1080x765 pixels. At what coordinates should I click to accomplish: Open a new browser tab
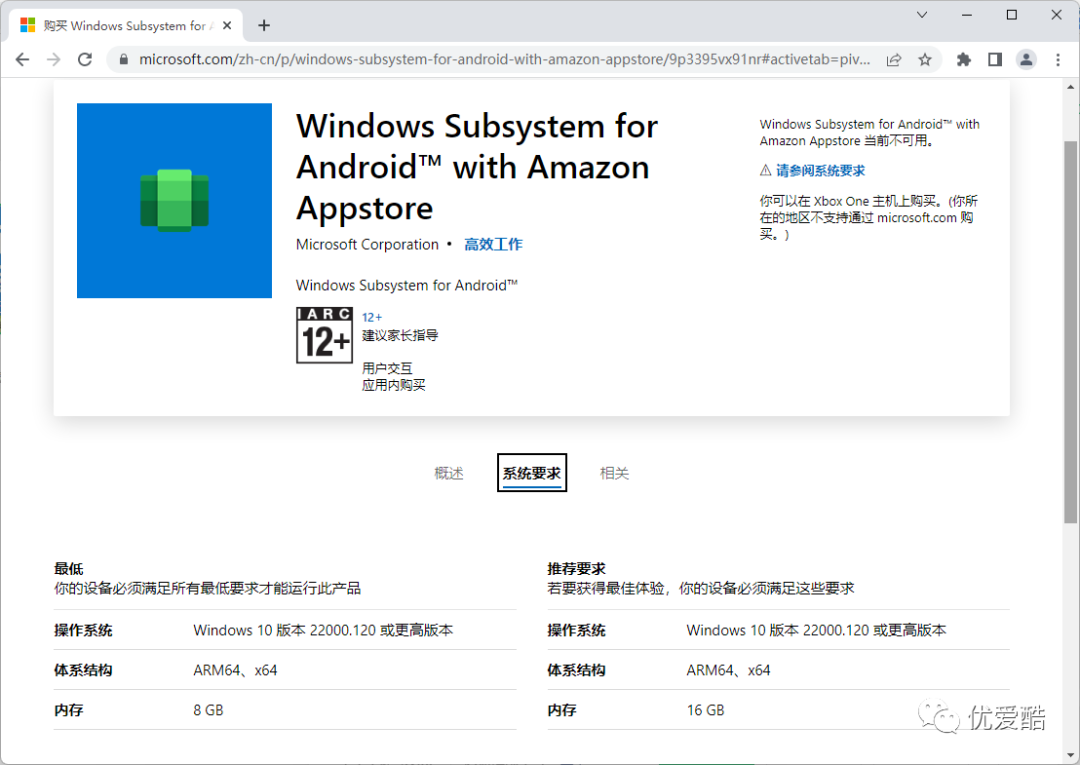click(x=264, y=25)
